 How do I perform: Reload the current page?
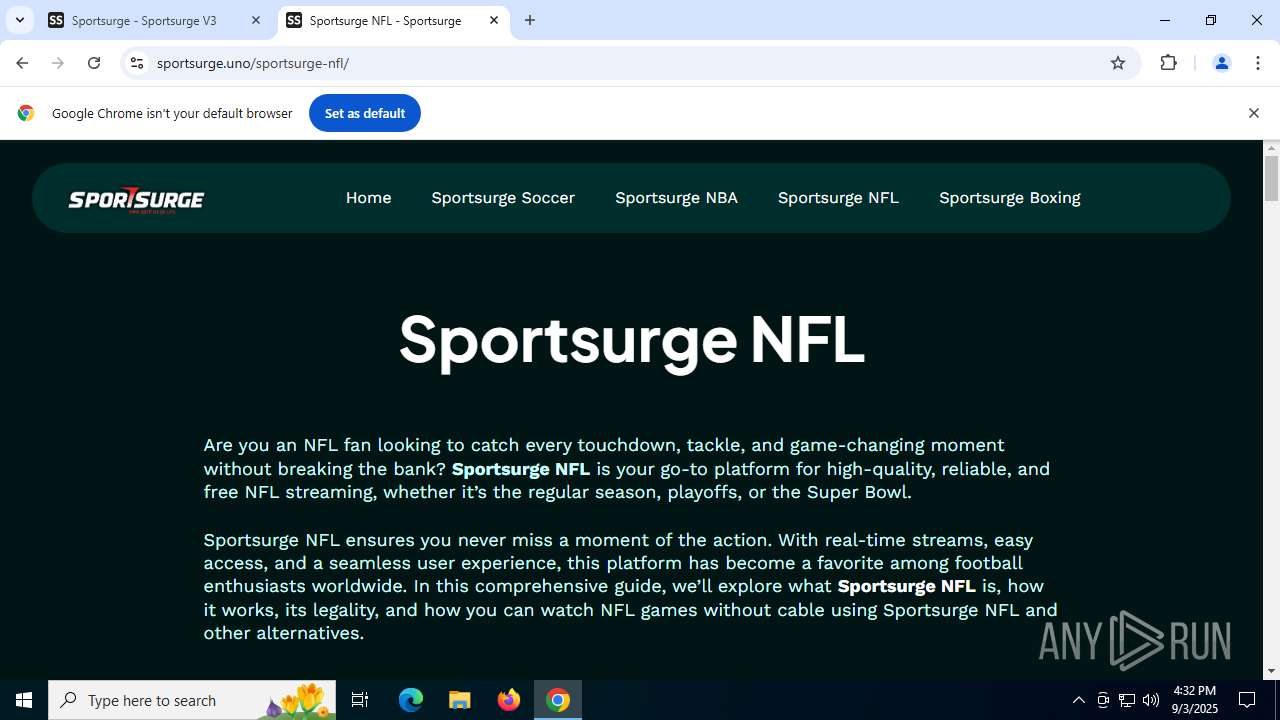coord(94,63)
